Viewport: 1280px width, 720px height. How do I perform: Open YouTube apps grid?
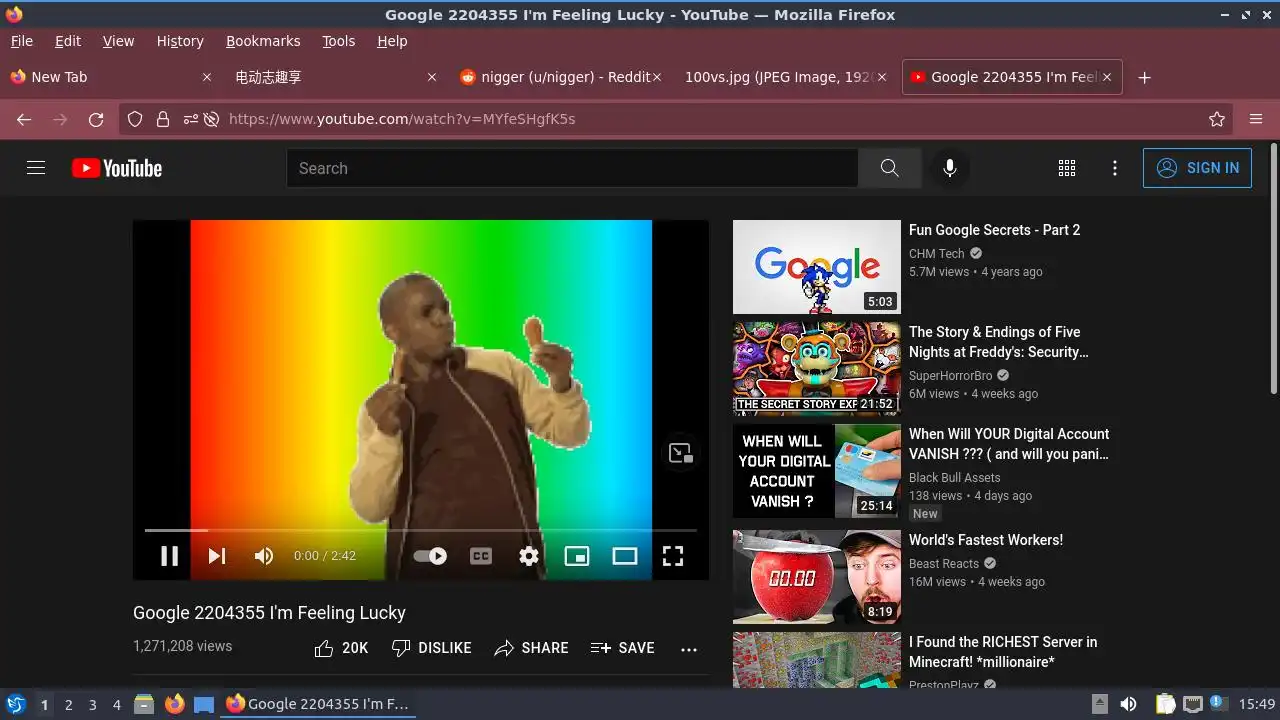(x=1067, y=168)
